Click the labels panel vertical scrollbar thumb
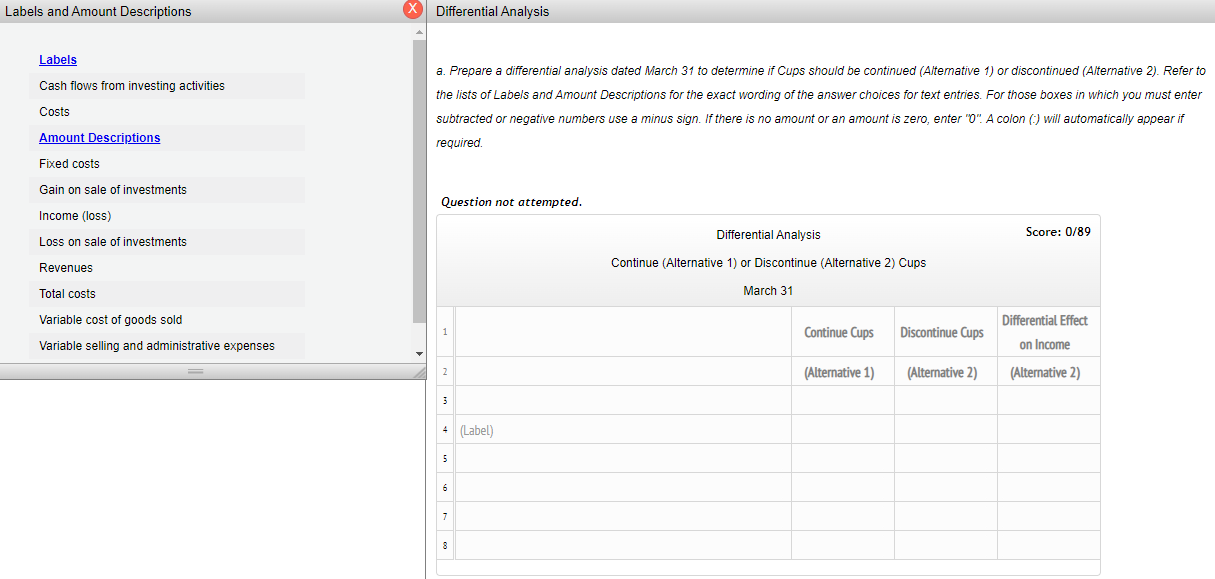The image size is (1215, 579). coord(419,180)
